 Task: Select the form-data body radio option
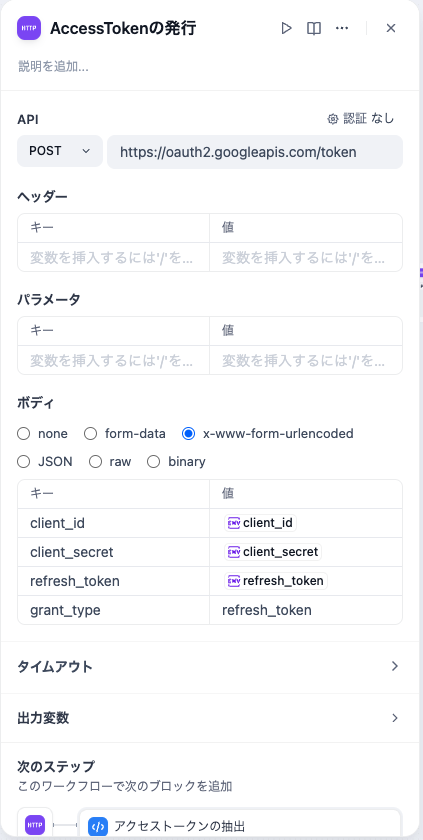pyautogui.click(x=90, y=433)
